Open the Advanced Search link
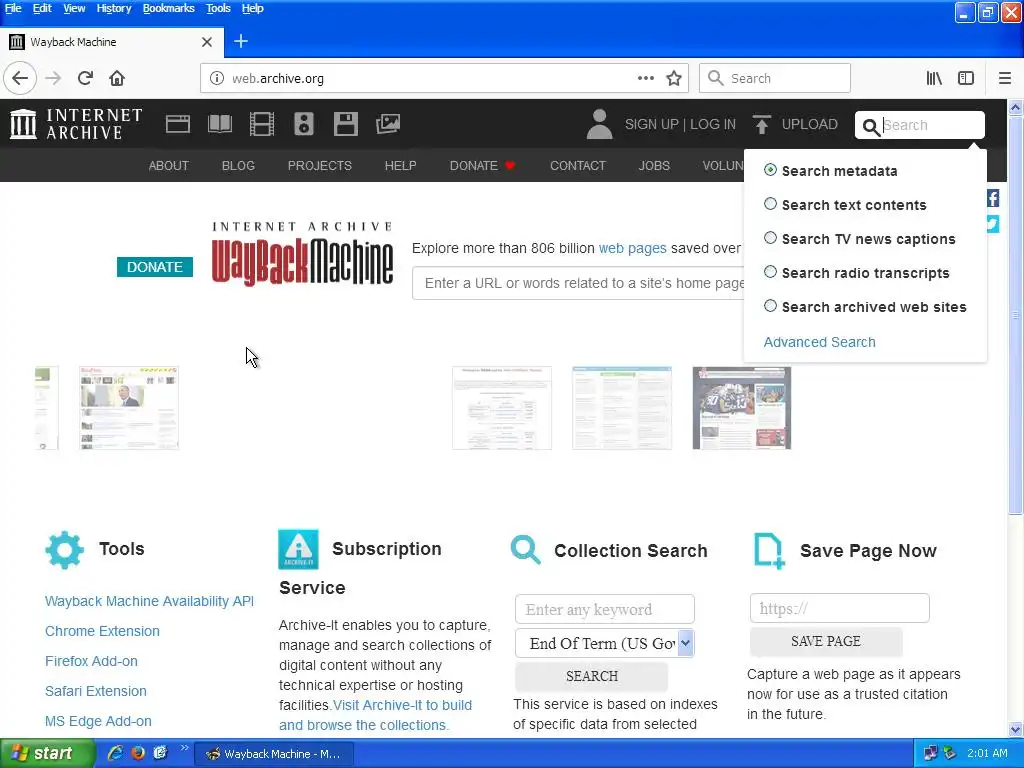The width and height of the screenshot is (1024, 768). [820, 342]
